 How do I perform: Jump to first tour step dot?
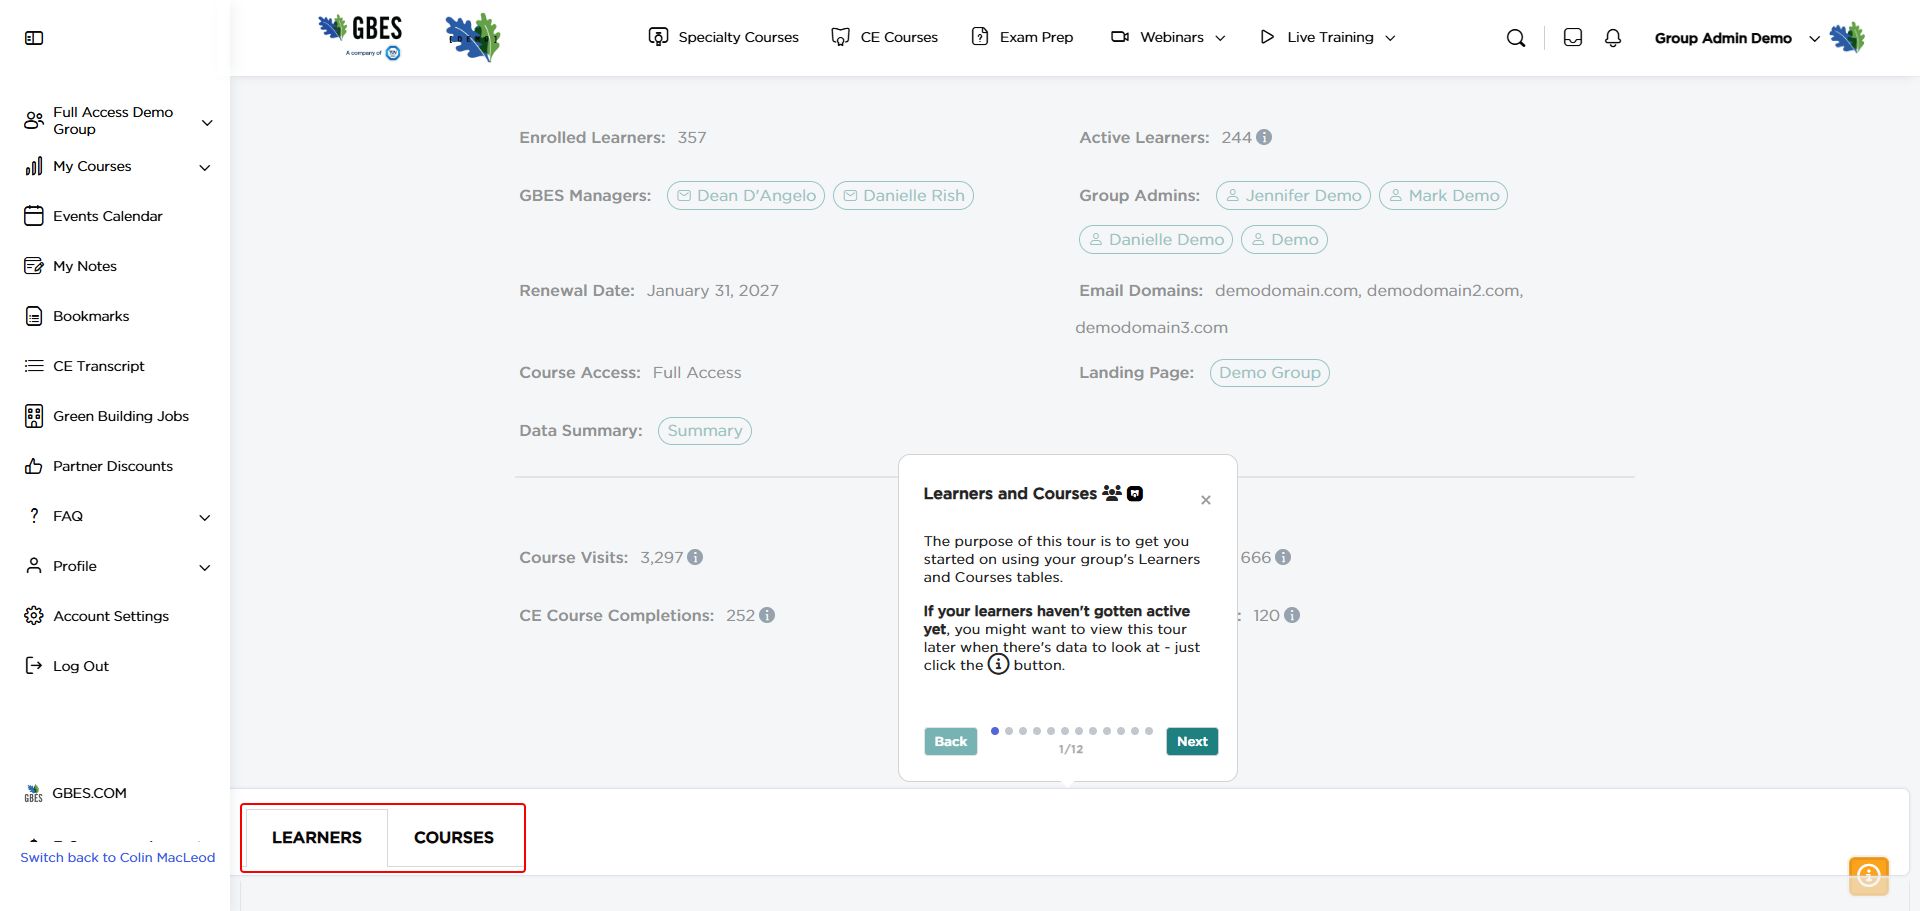click(995, 731)
